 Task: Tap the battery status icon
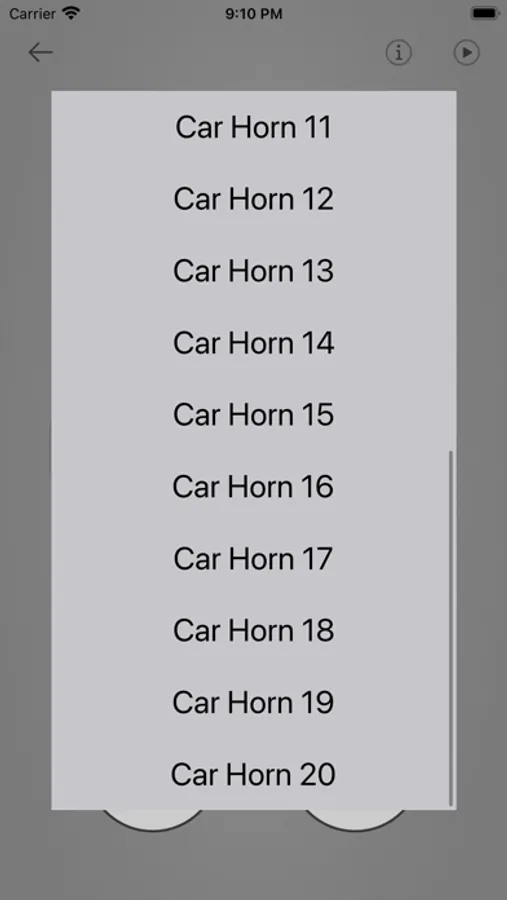(485, 13)
